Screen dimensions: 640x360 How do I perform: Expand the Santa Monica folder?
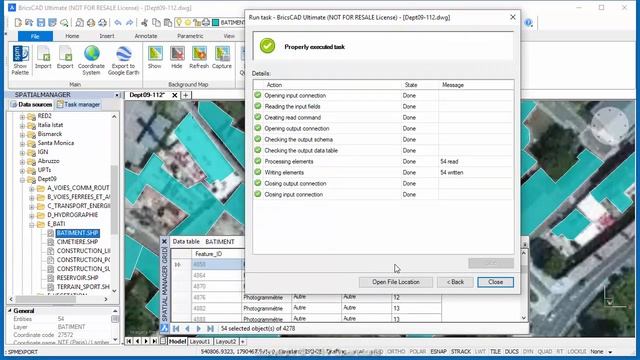click(22, 143)
